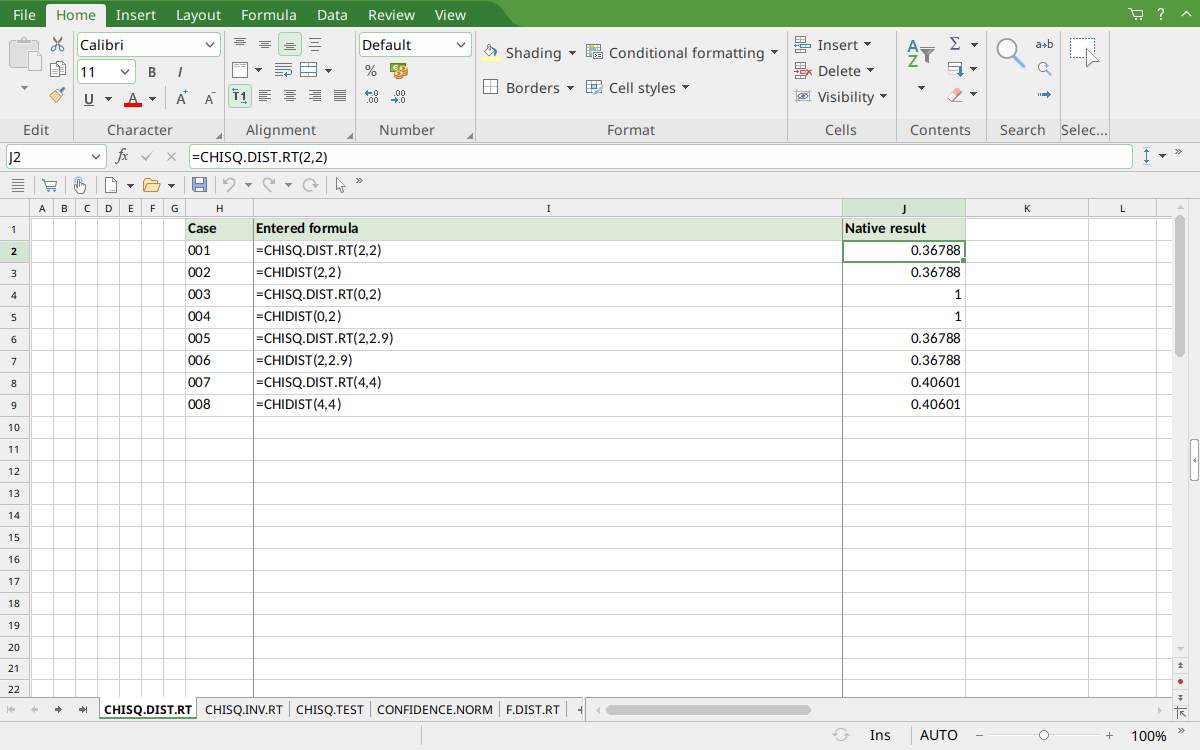Viewport: 1200px width, 750px height.
Task: Click the Select all dotted rectangle icon
Action: (x=1084, y=52)
